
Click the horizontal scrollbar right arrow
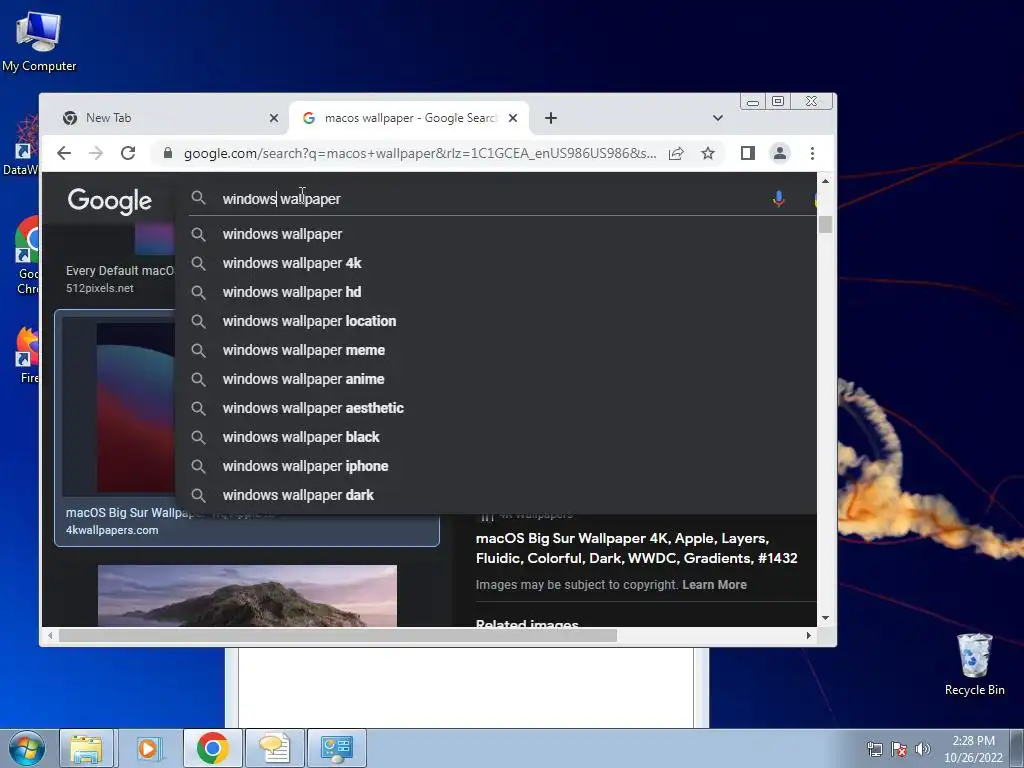pos(808,635)
